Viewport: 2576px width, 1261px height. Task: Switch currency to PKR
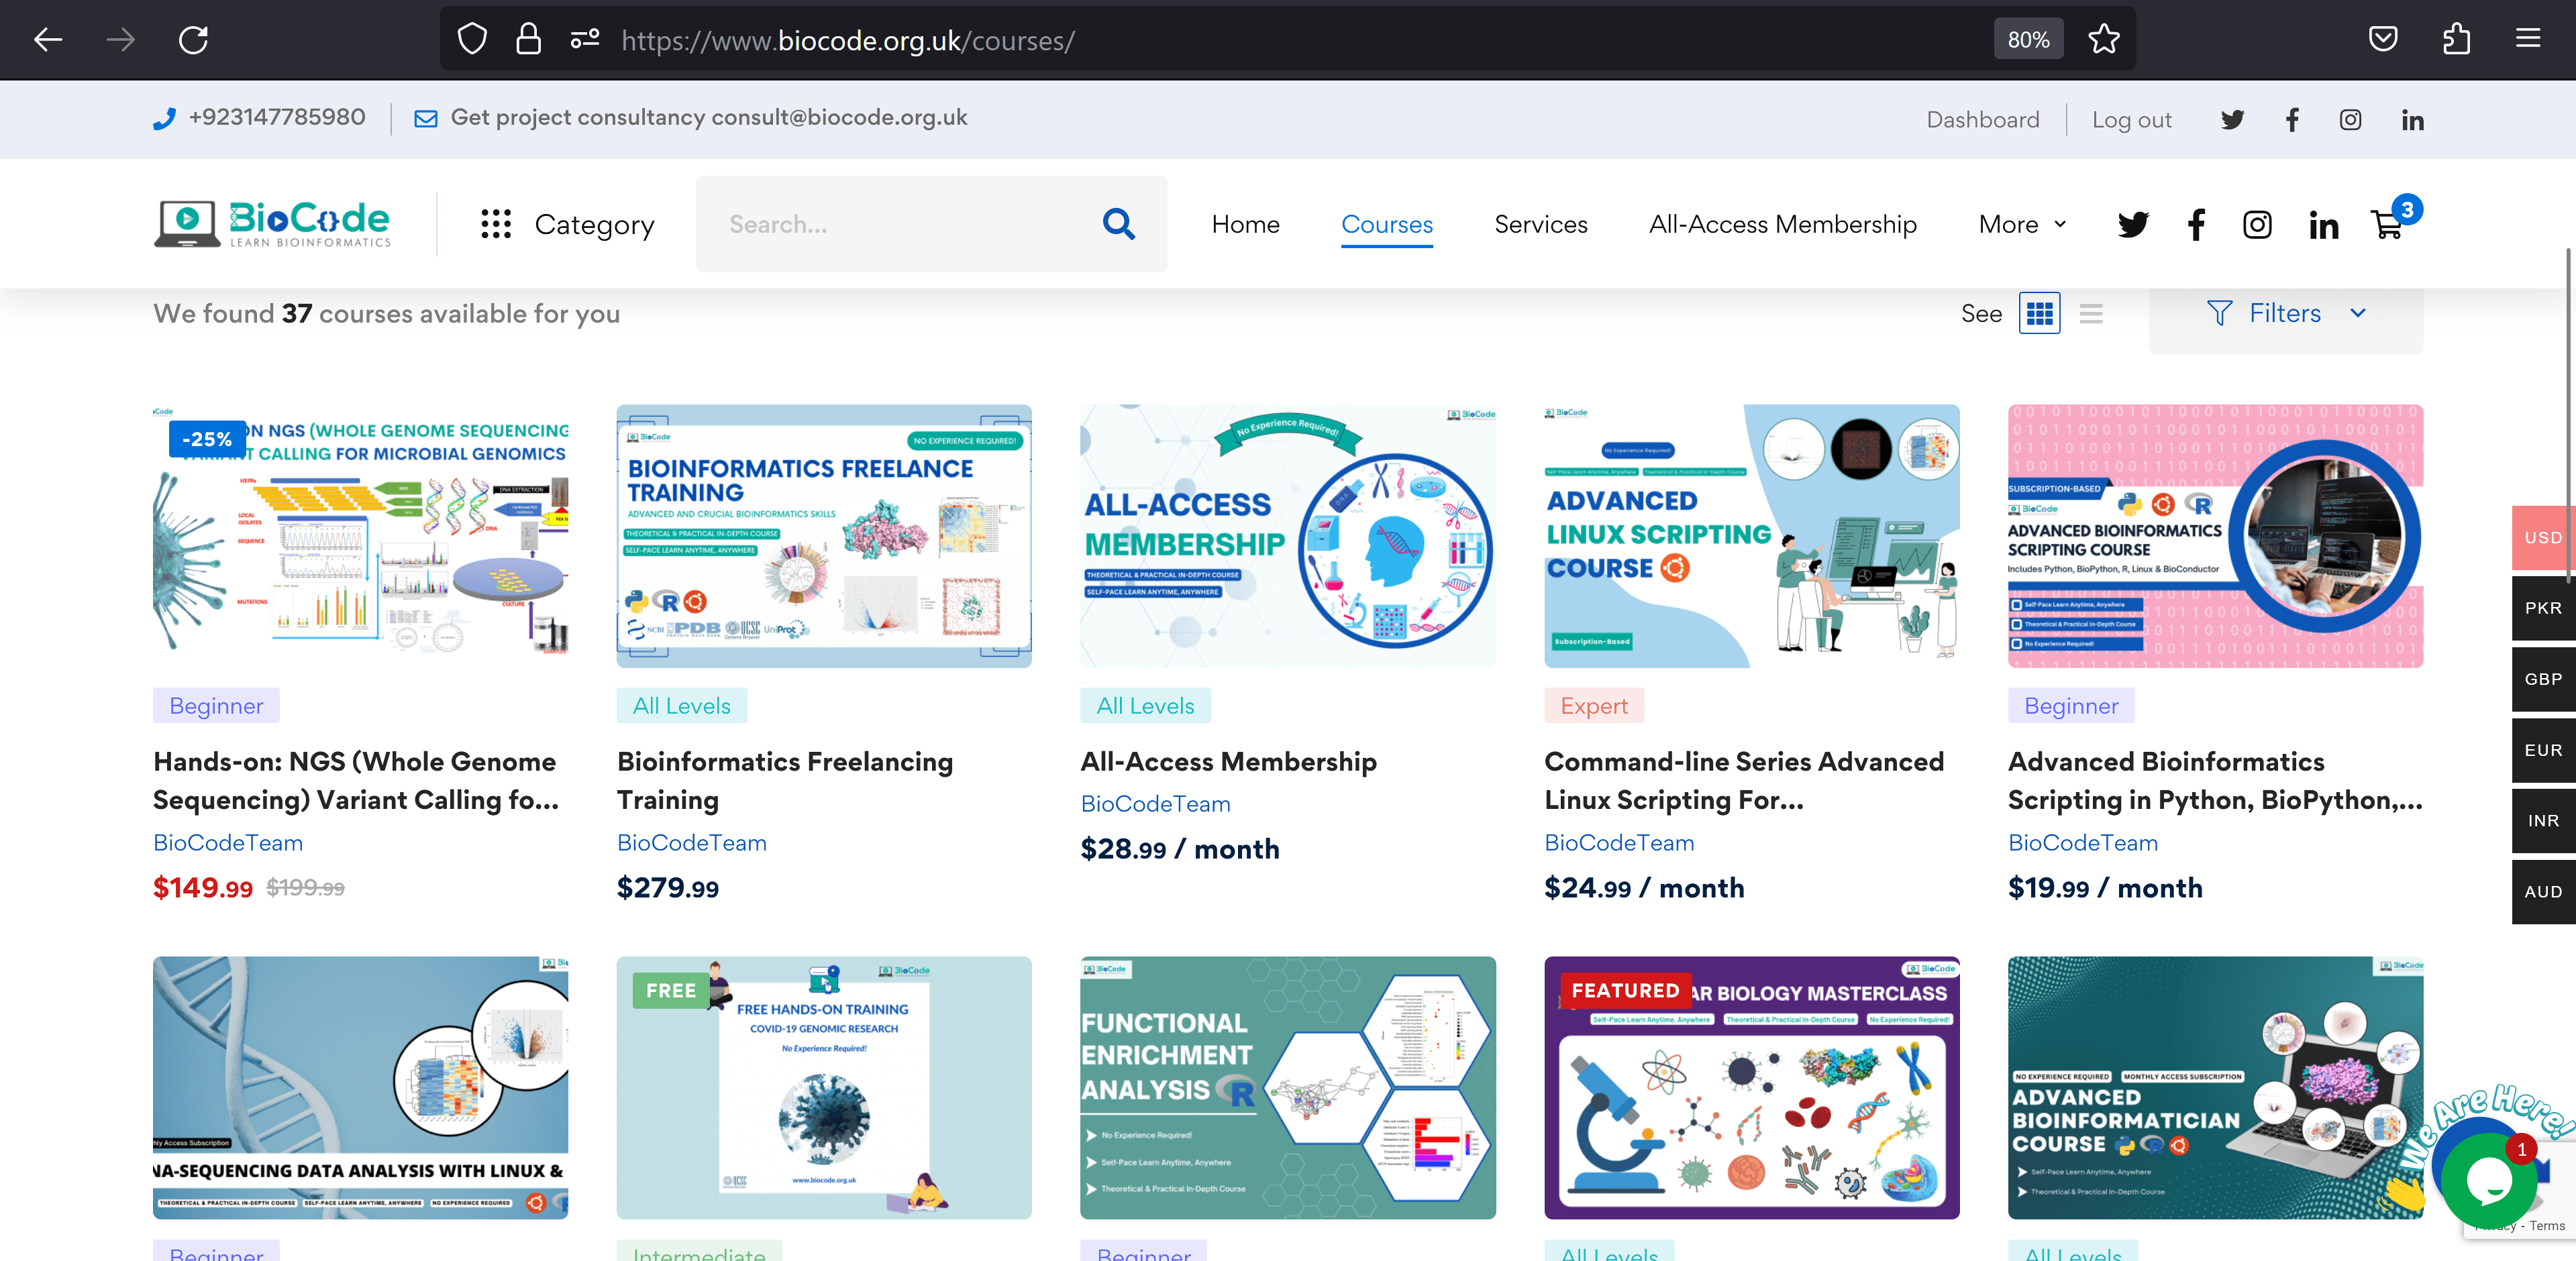click(x=2543, y=608)
